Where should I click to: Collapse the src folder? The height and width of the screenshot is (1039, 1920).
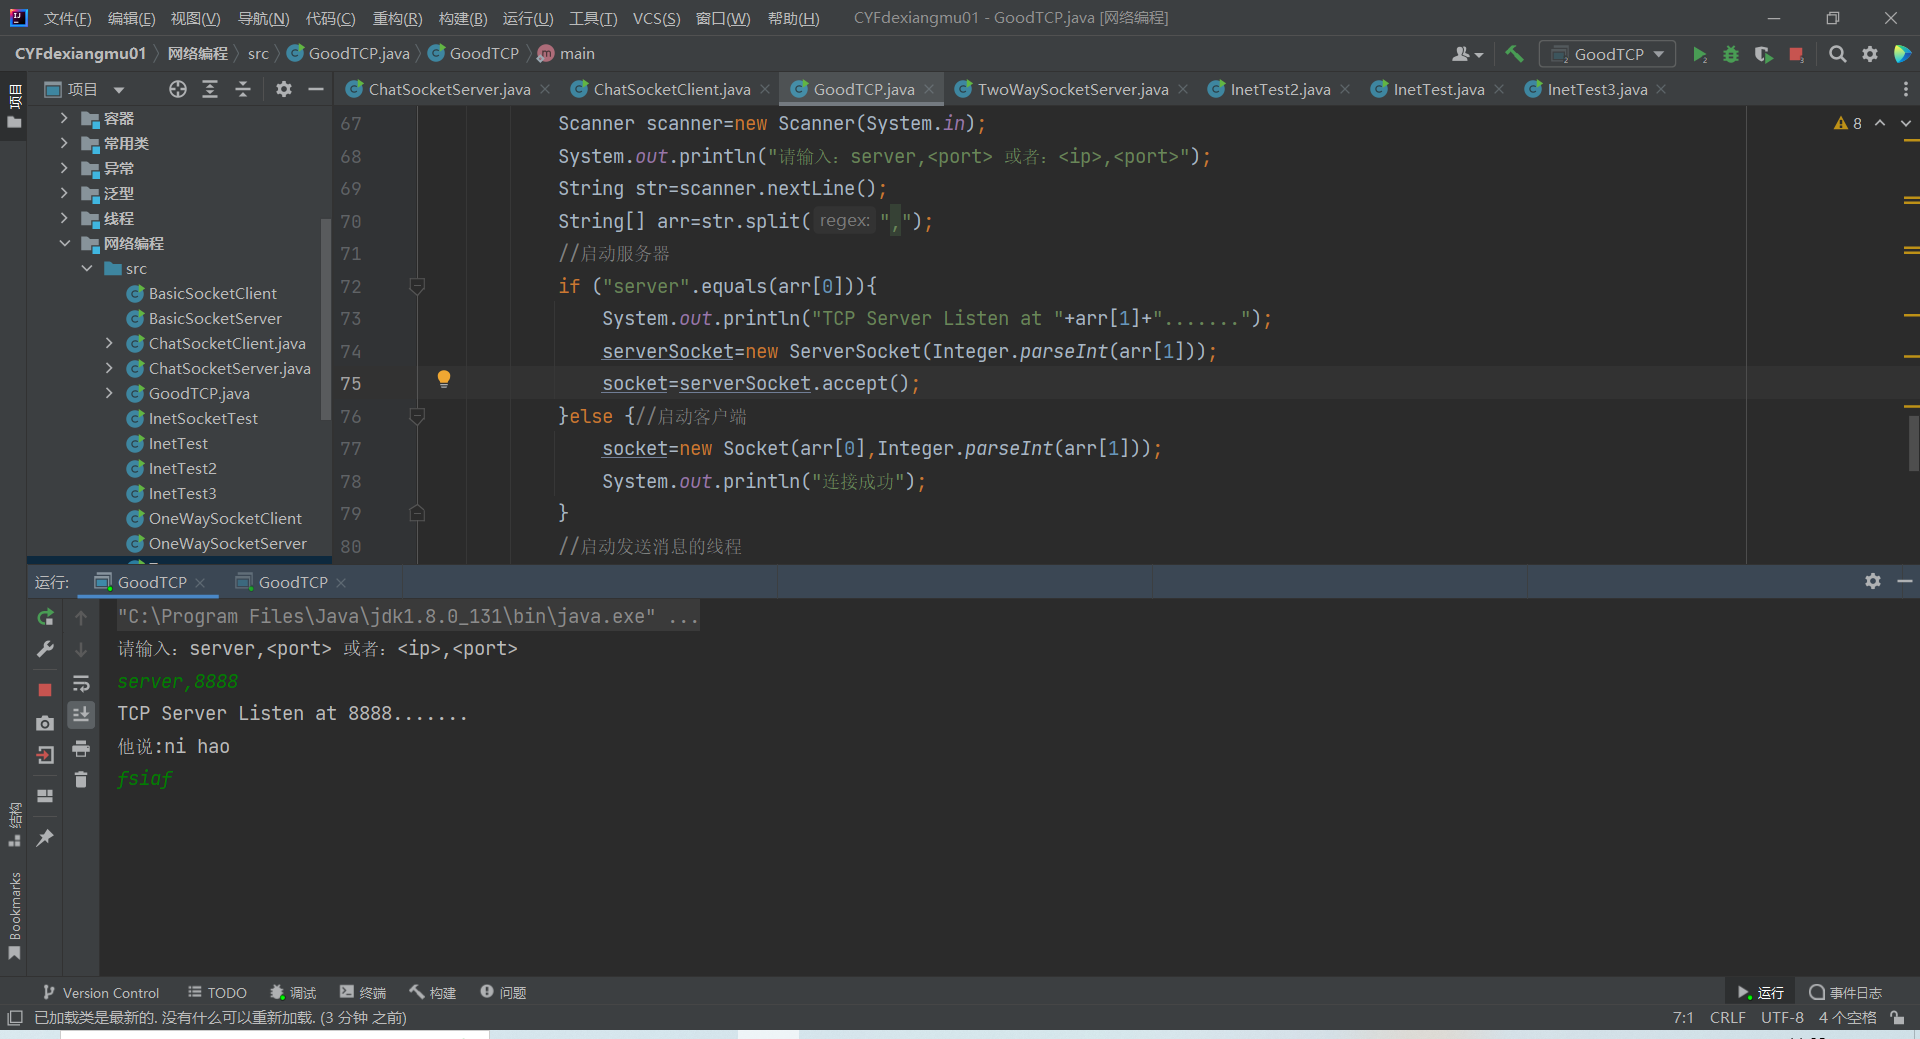(87, 268)
